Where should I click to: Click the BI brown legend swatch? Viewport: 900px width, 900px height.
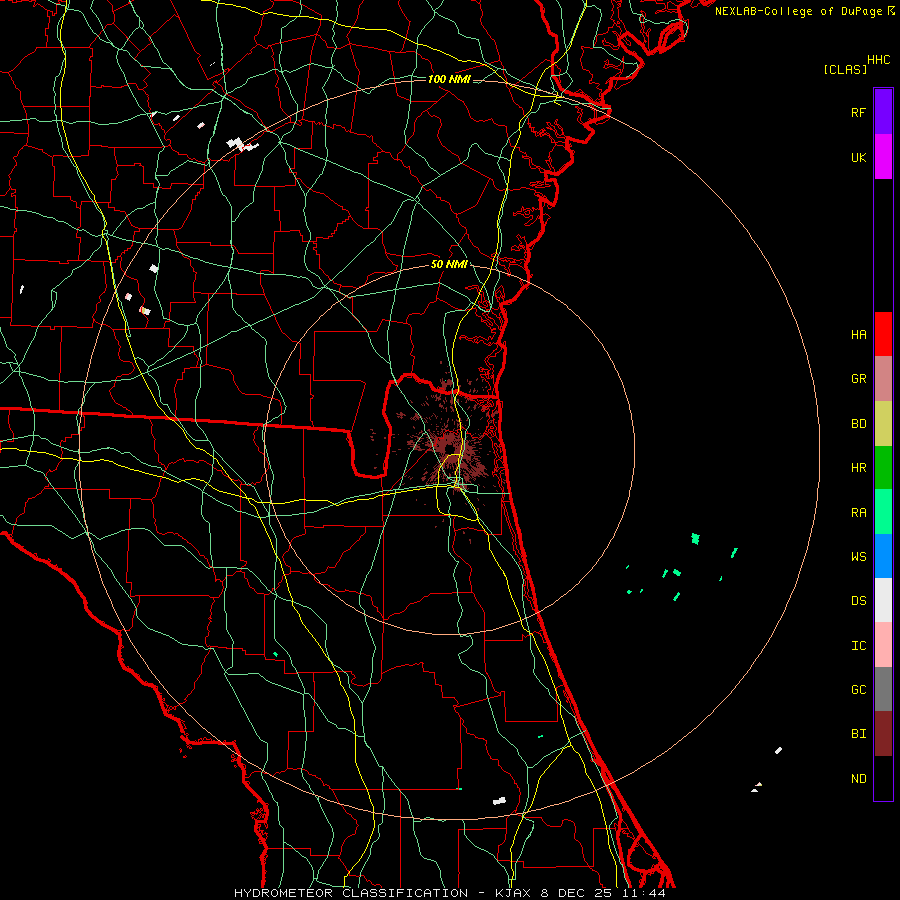click(883, 734)
